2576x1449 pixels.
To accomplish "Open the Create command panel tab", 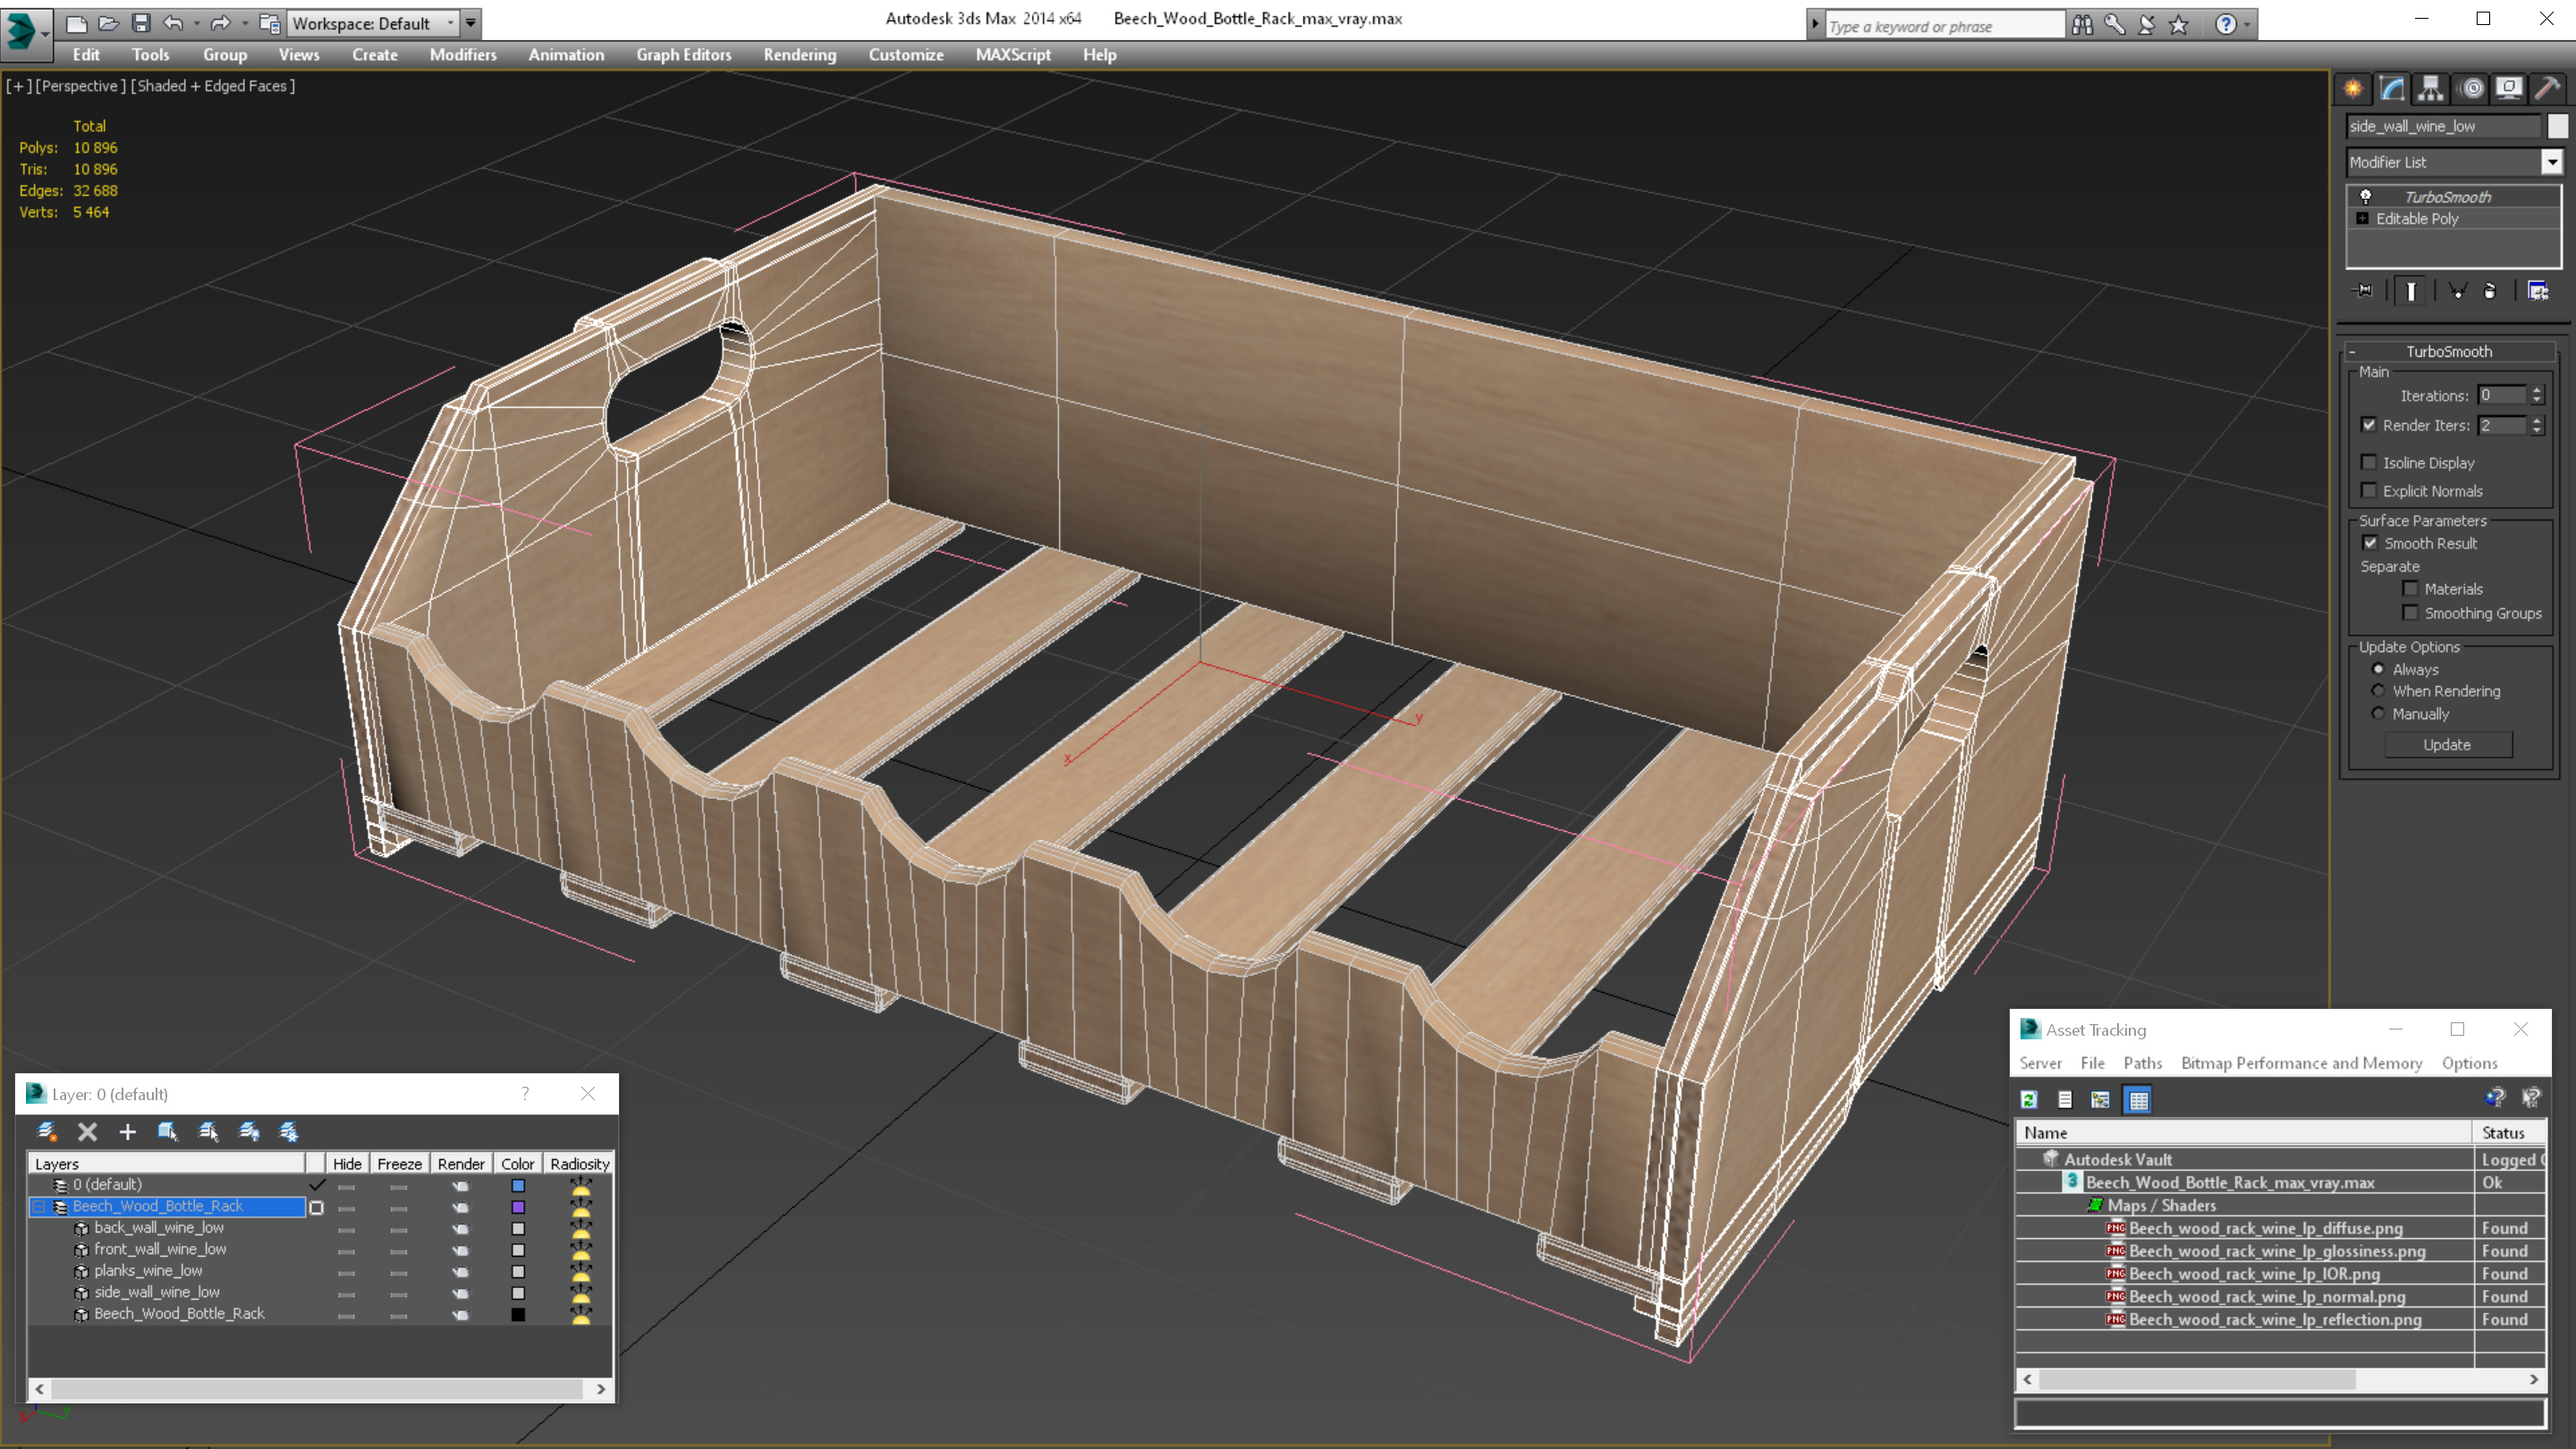I will tap(2353, 89).
